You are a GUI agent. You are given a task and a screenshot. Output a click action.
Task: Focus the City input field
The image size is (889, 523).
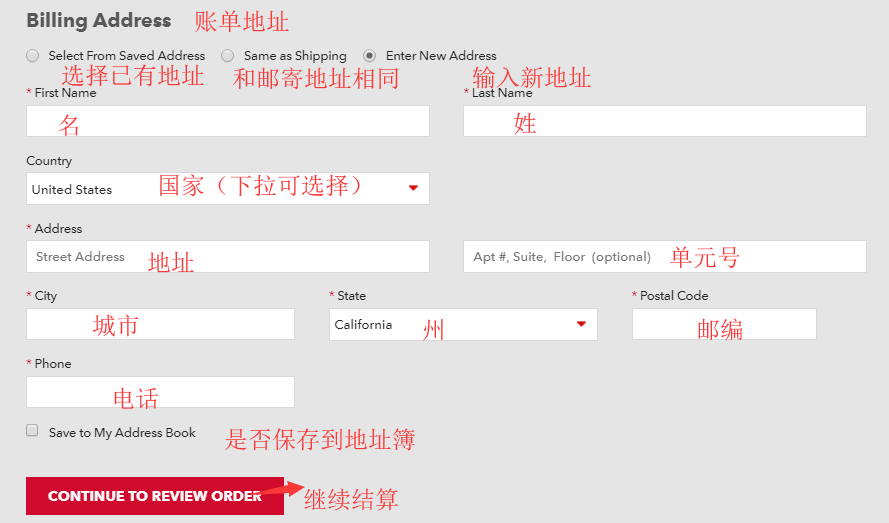(x=160, y=324)
